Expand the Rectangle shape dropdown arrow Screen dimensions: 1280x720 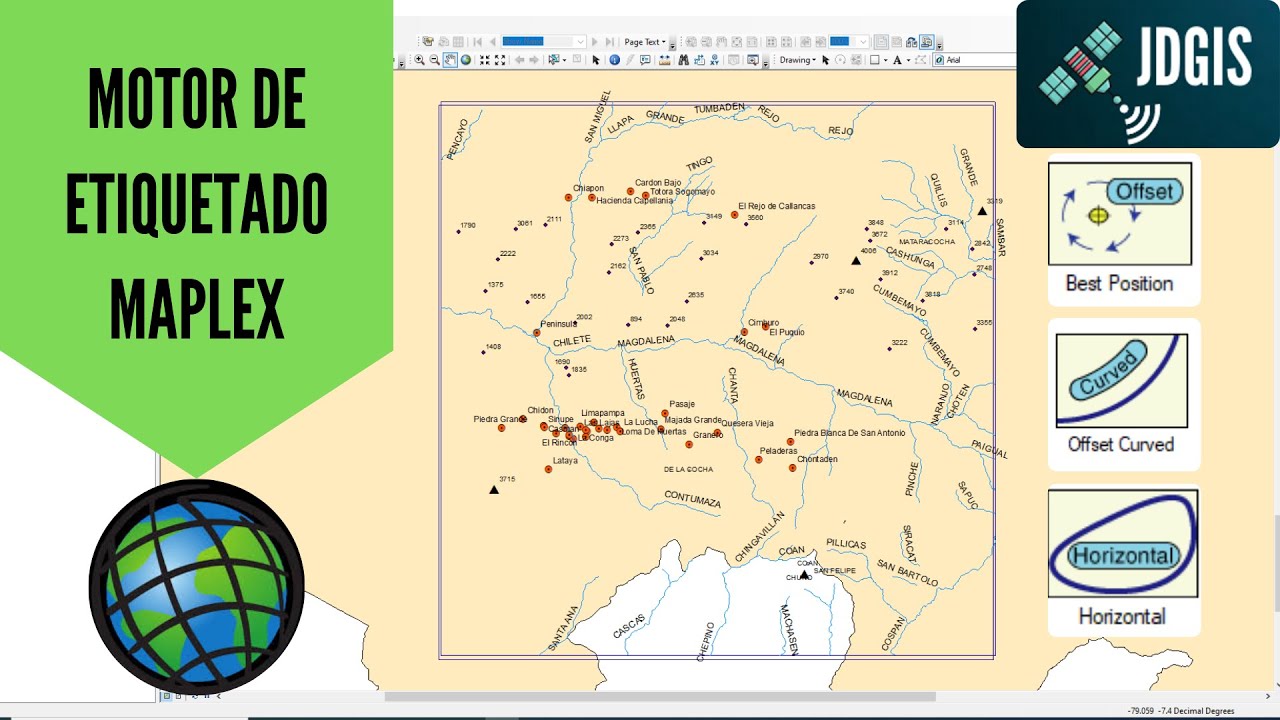[x=885, y=60]
